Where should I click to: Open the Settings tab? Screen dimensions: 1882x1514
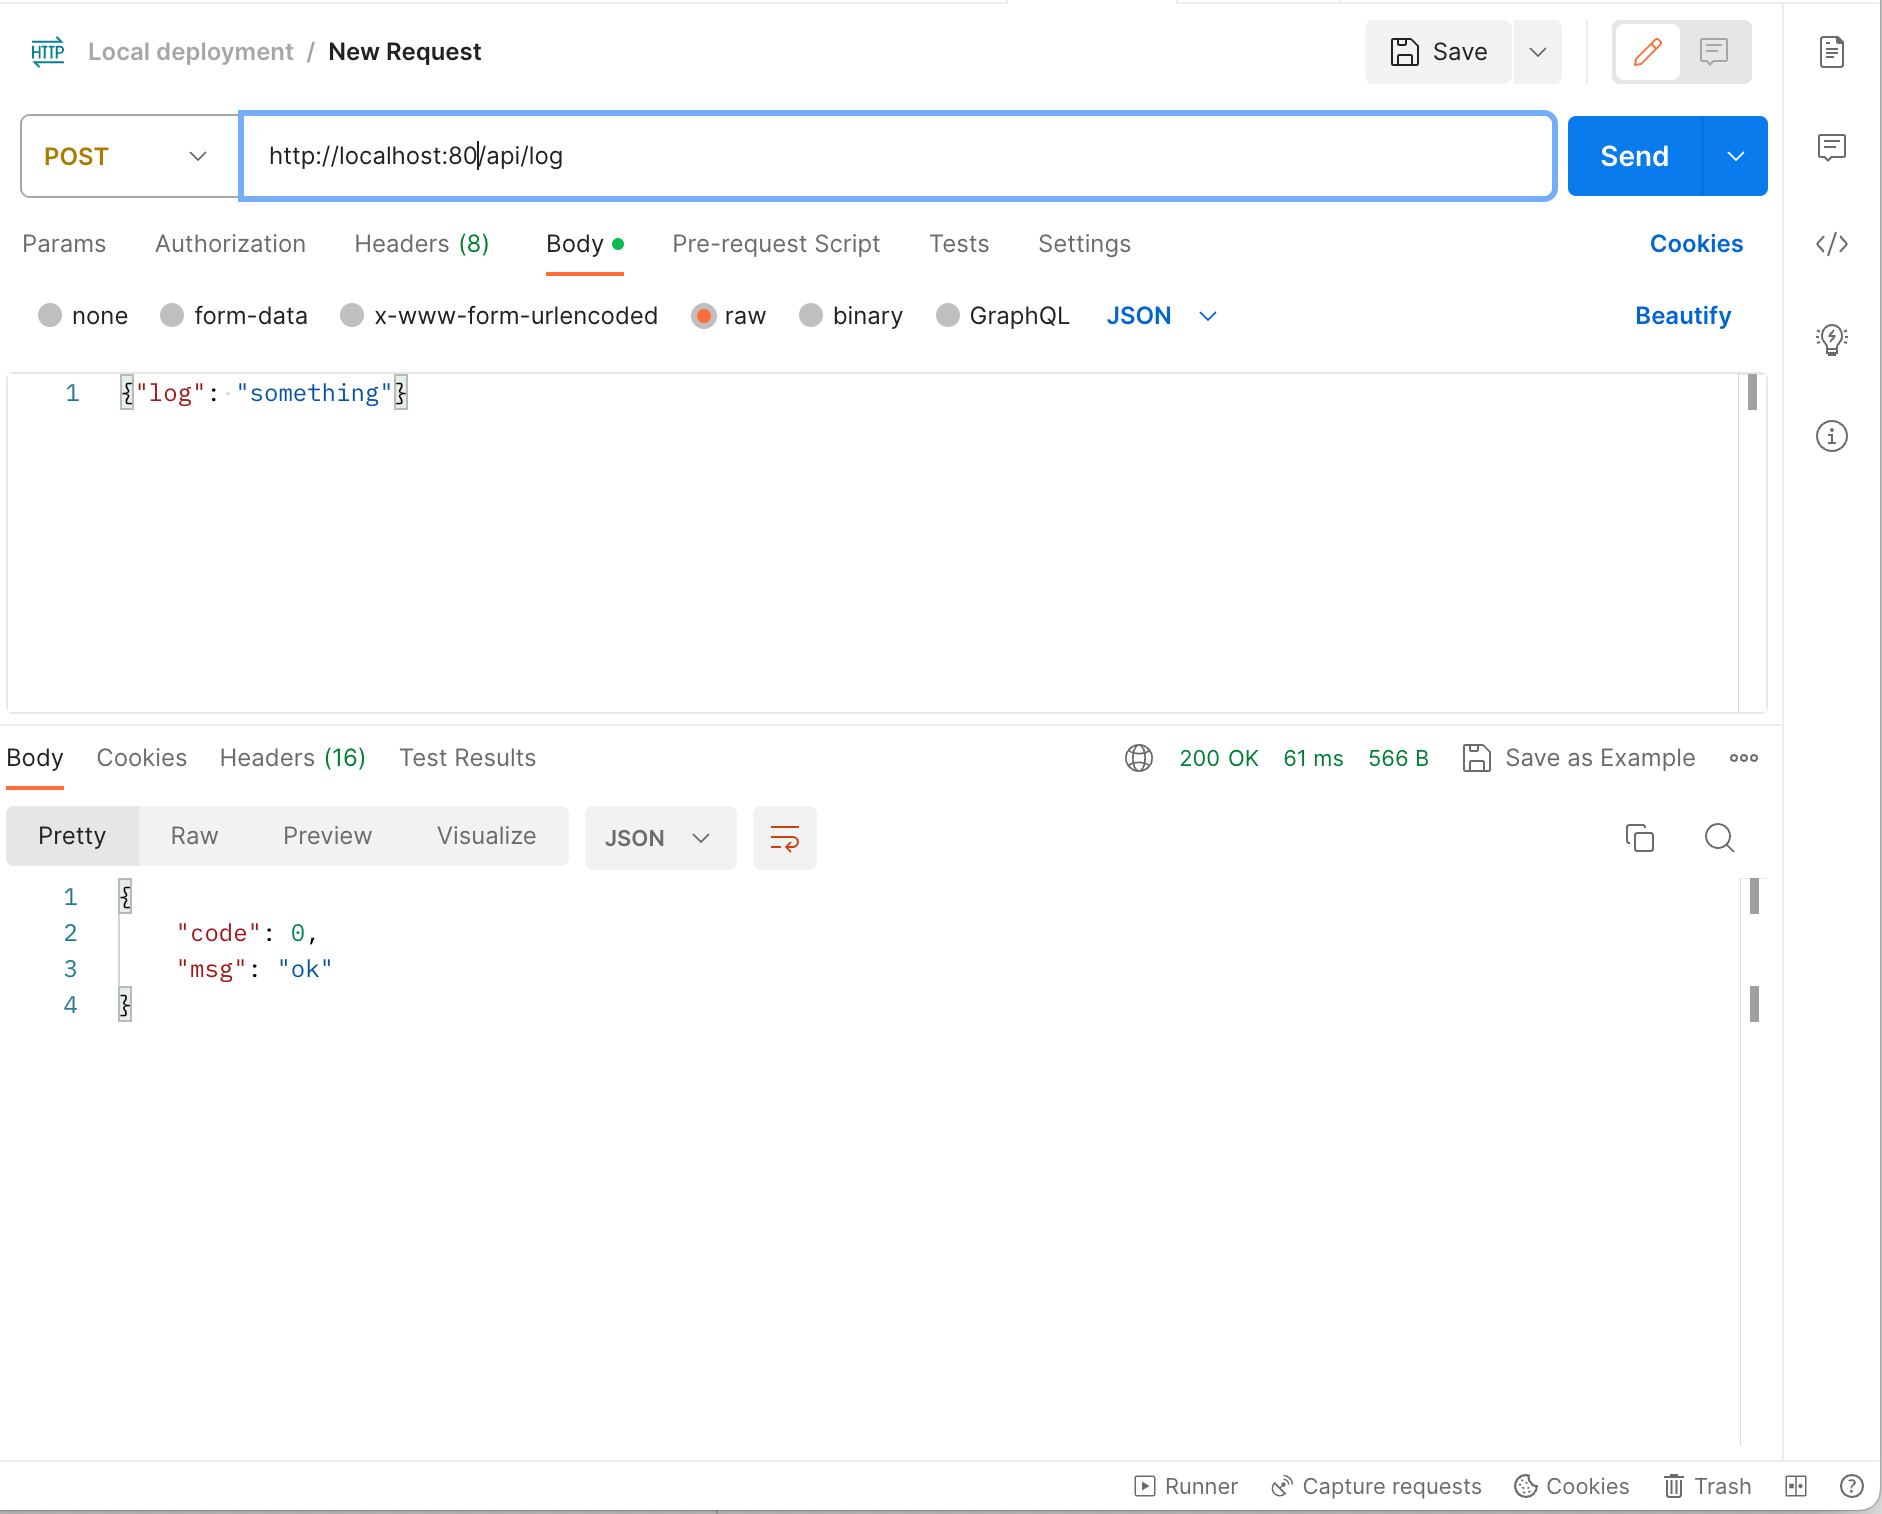click(1084, 244)
